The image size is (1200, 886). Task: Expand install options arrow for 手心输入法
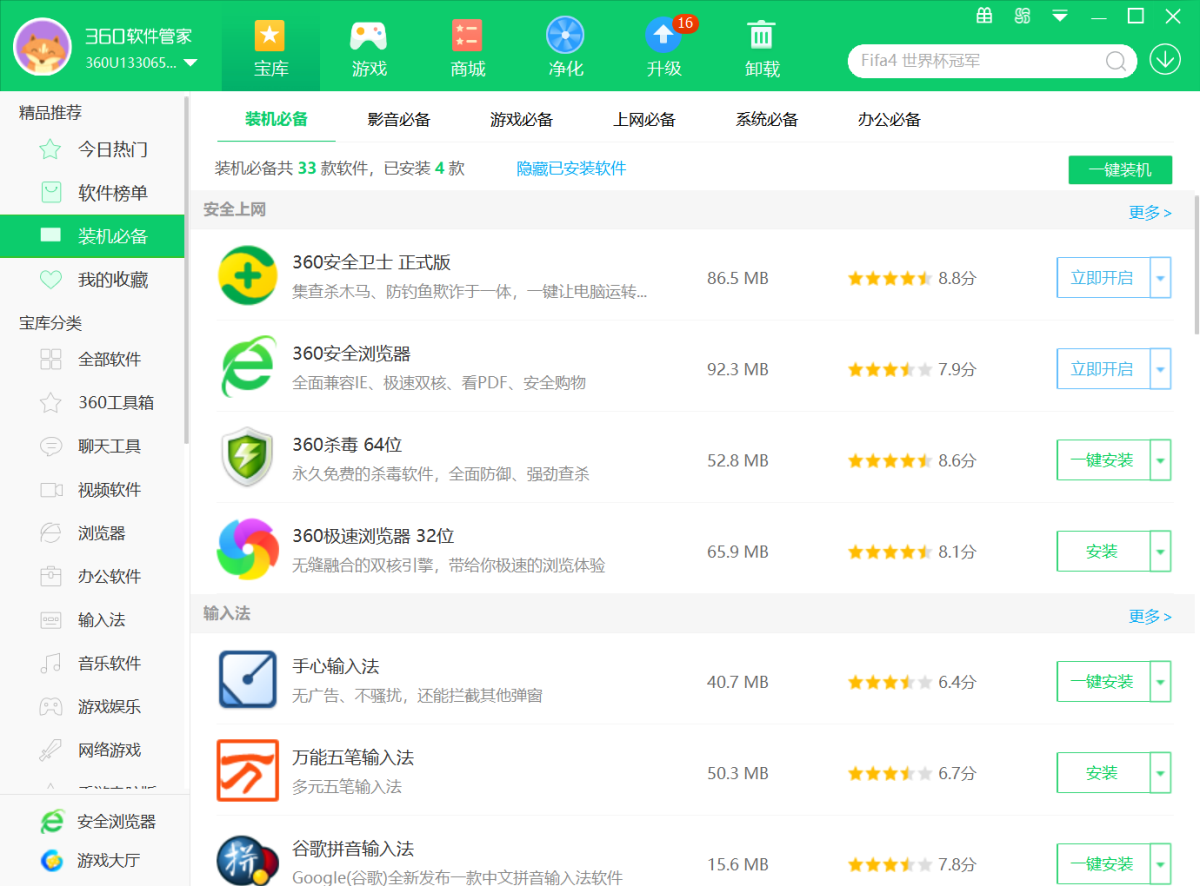click(1161, 682)
